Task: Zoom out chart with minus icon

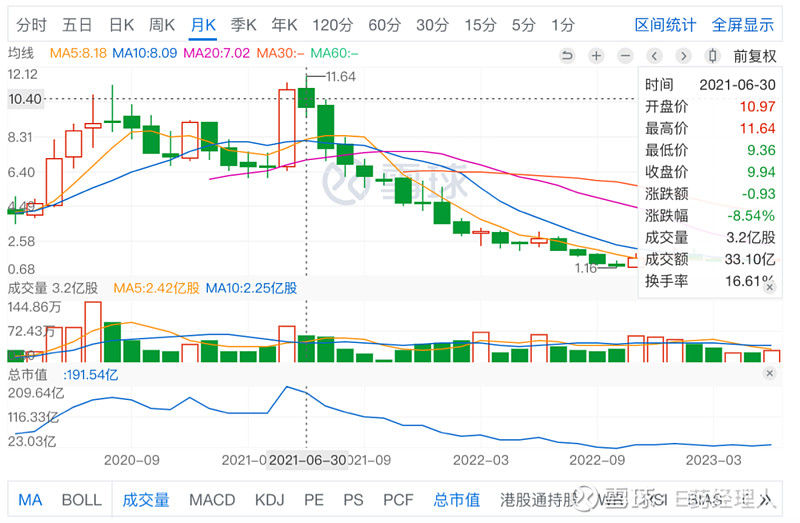Action: point(625,56)
